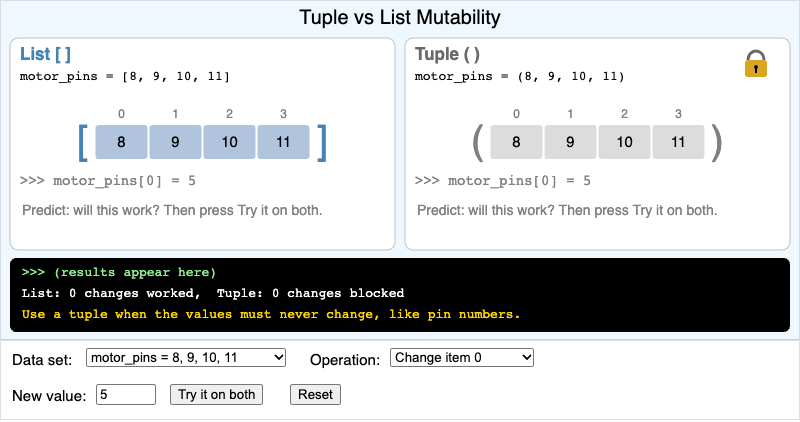Click the padlock icon in Tuple panel
The height and width of the screenshot is (422, 800).
(x=756, y=64)
